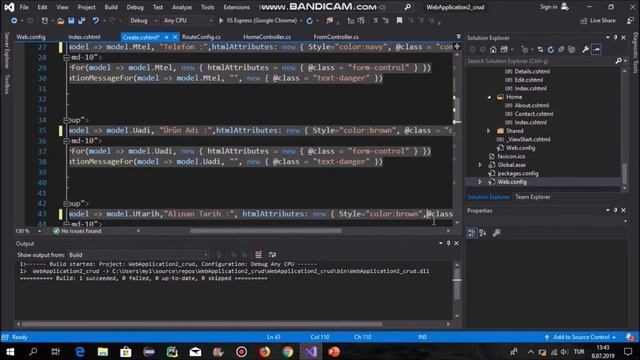Open the Debug menu
Viewport: 640px width, 360px height.
tap(135, 7)
